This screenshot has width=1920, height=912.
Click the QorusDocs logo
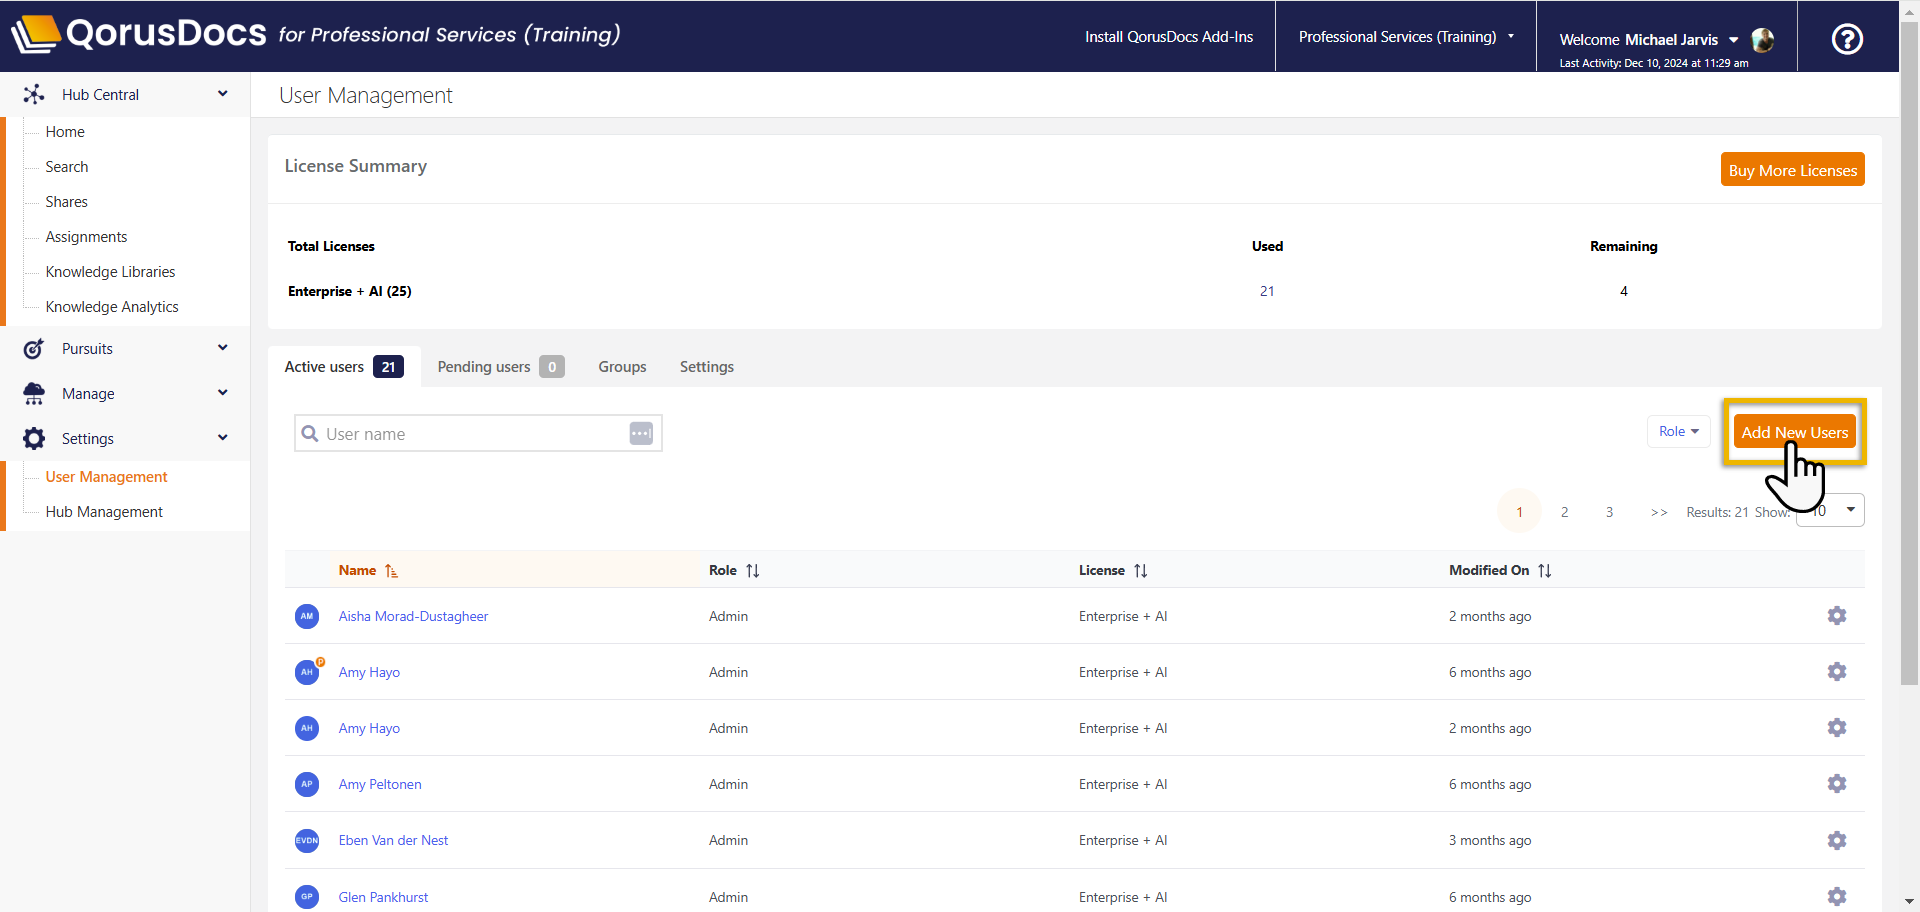point(139,34)
